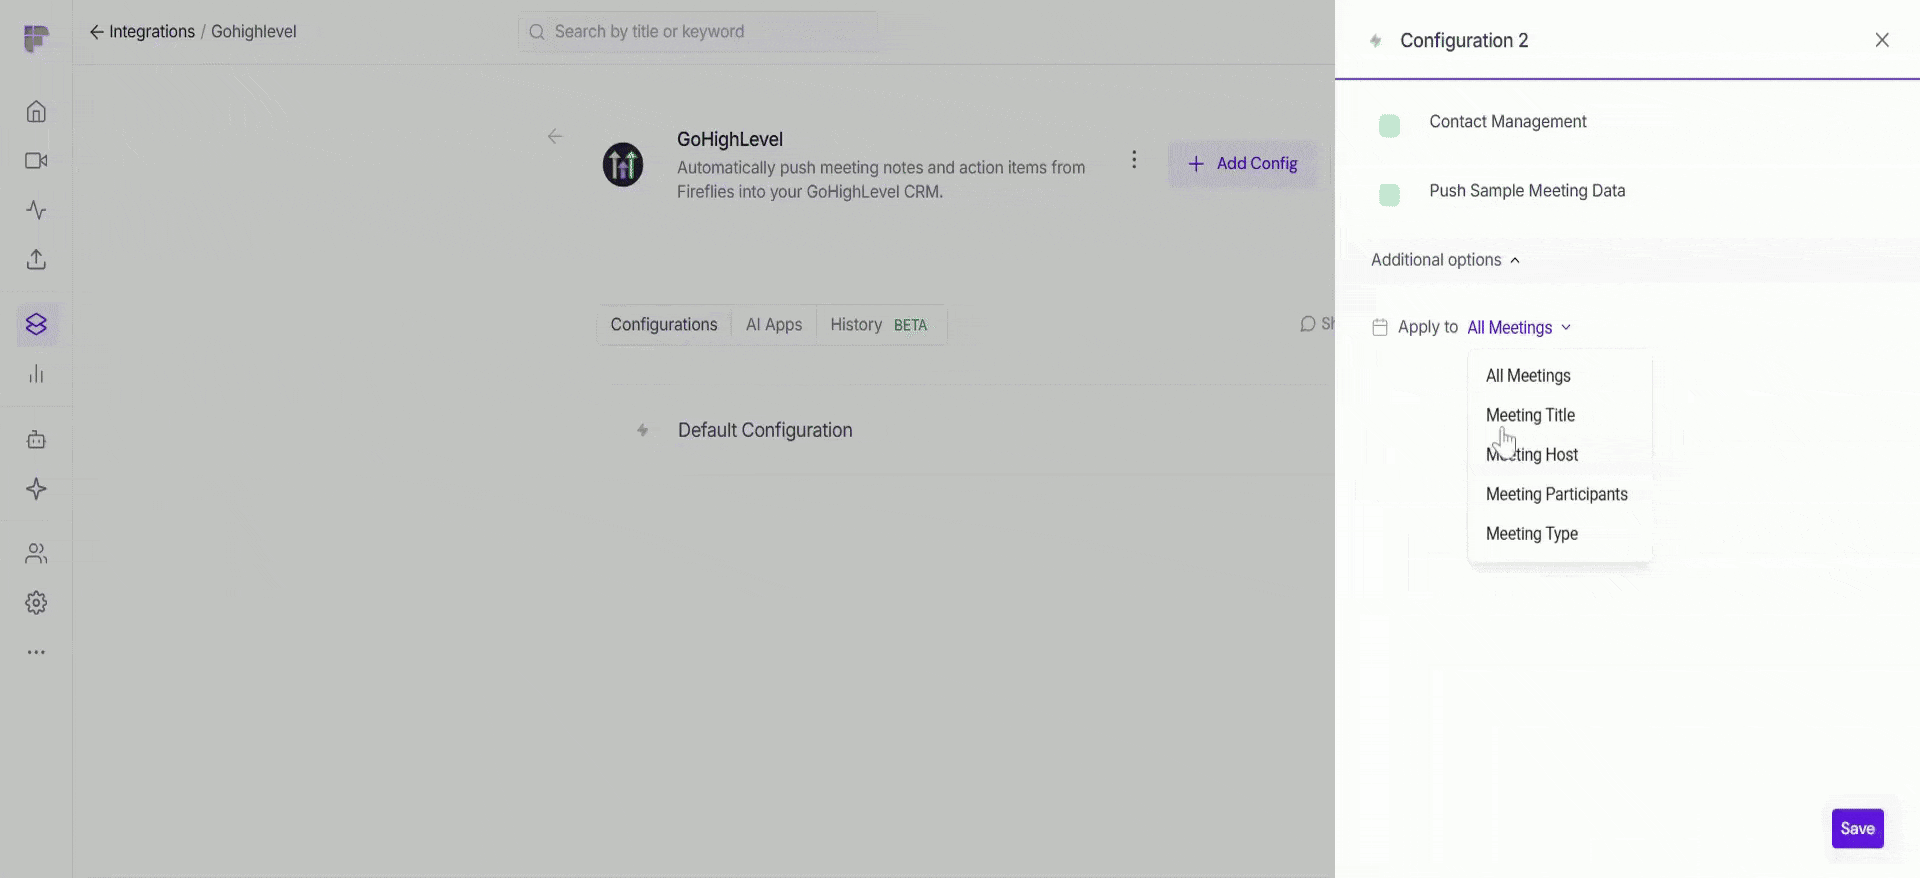Select Meeting Participants option

click(x=1559, y=494)
